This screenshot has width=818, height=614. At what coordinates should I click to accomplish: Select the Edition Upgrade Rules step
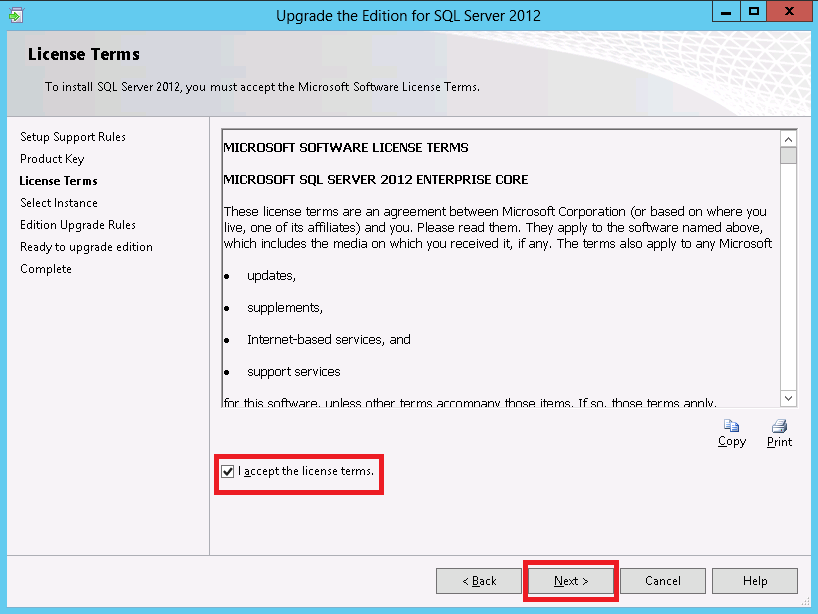(x=78, y=225)
